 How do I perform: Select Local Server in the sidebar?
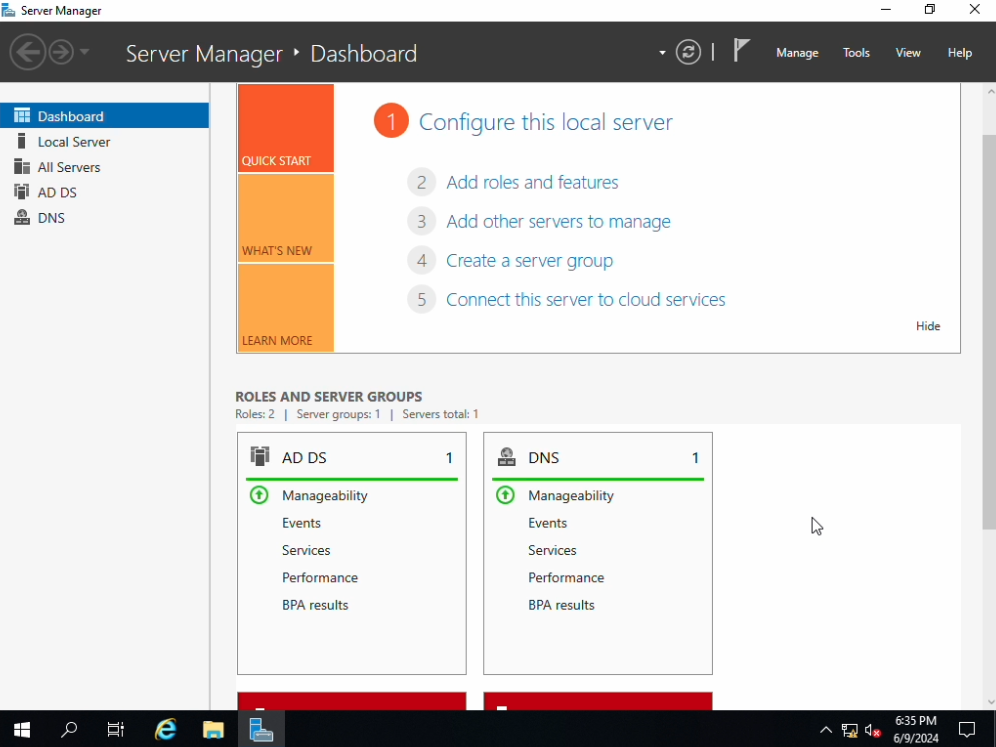tap(74, 142)
